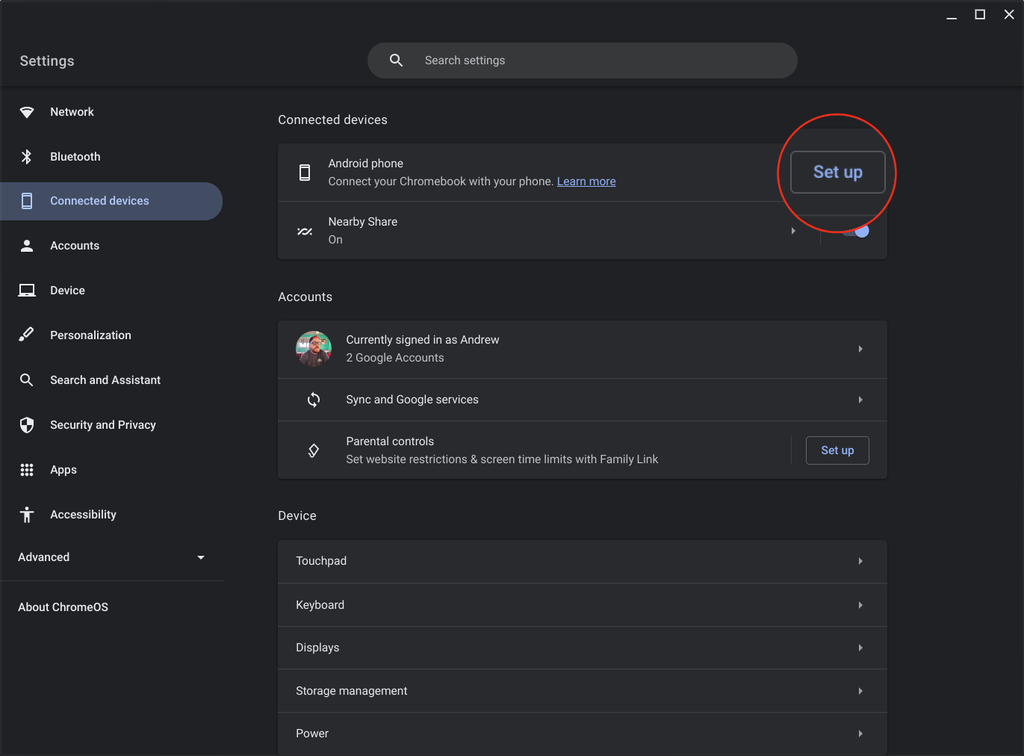Click the Device laptop icon
This screenshot has width=1024, height=756.
point(27,291)
